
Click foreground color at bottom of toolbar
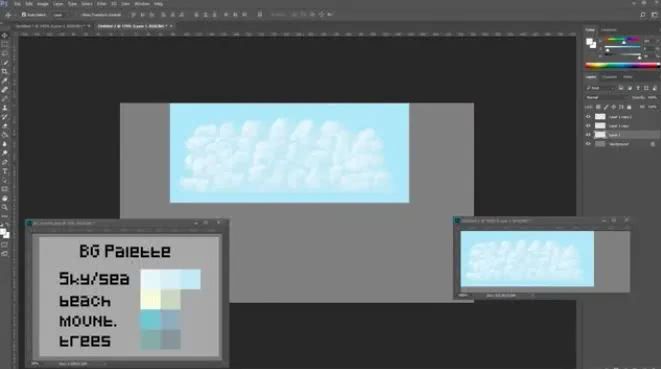point(3,231)
